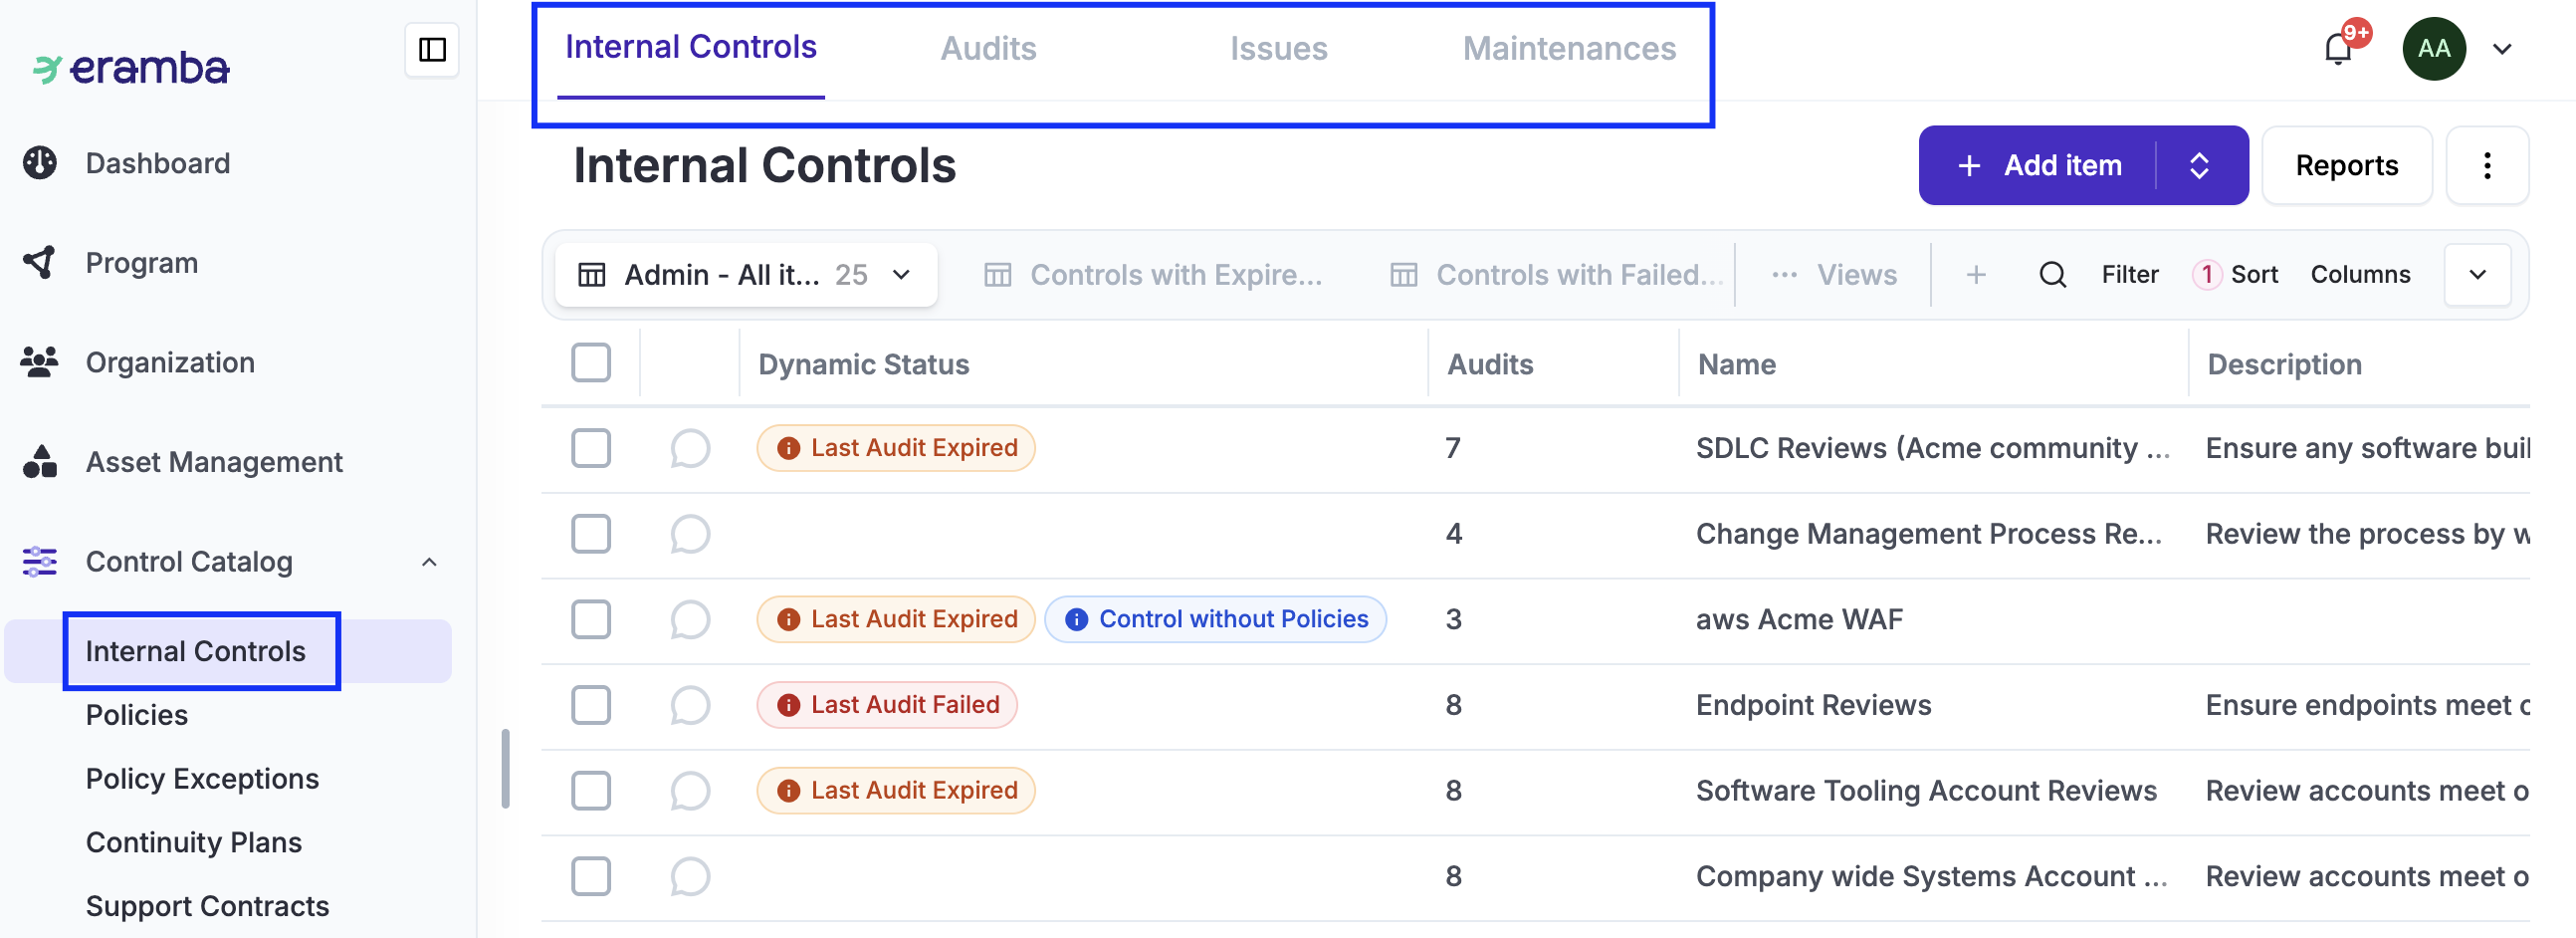Switch to the Maintenances tab
2576x938 pixels.
(1568, 49)
